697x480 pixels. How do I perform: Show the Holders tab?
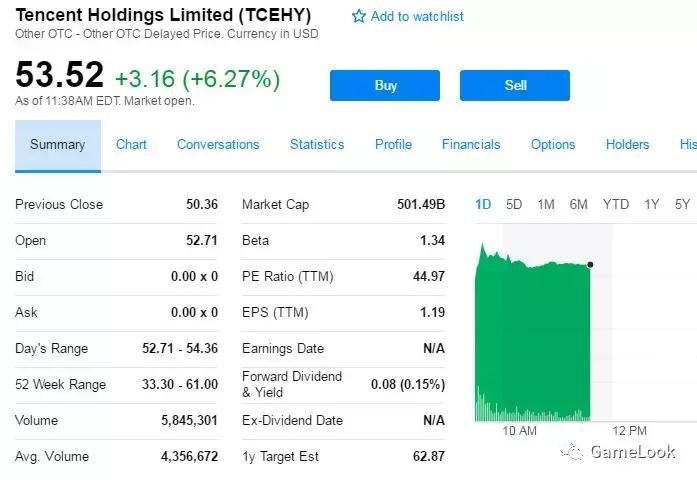point(628,145)
